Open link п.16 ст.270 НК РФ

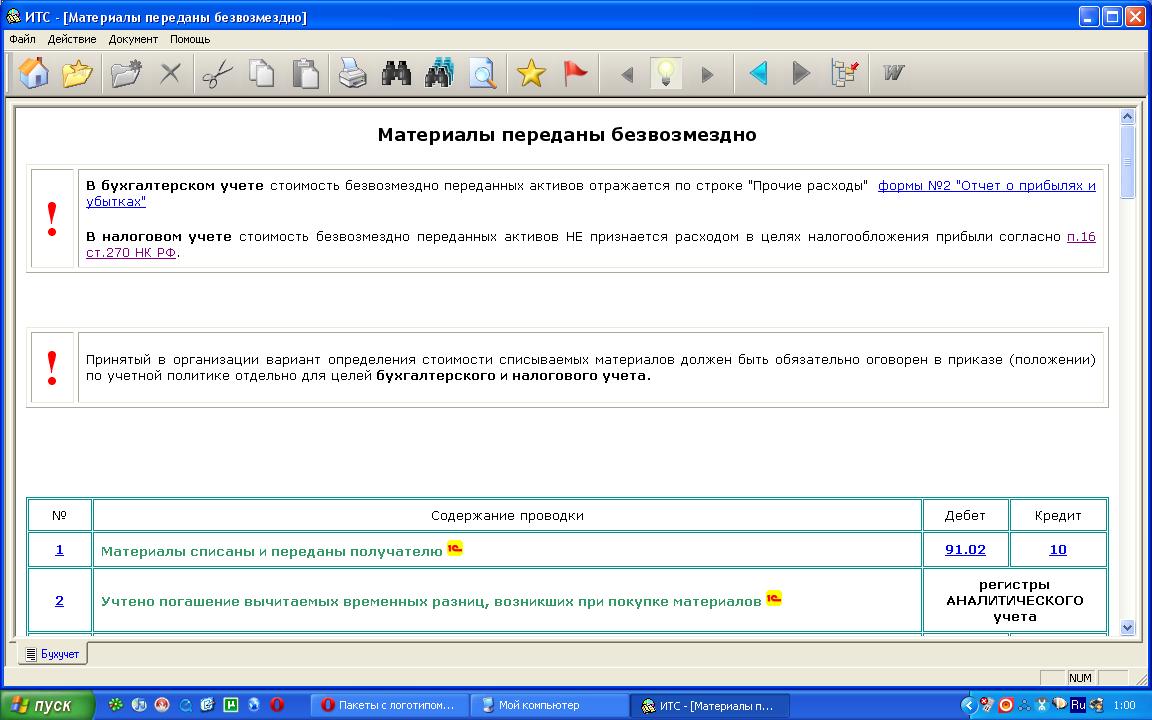[x=1081, y=237]
